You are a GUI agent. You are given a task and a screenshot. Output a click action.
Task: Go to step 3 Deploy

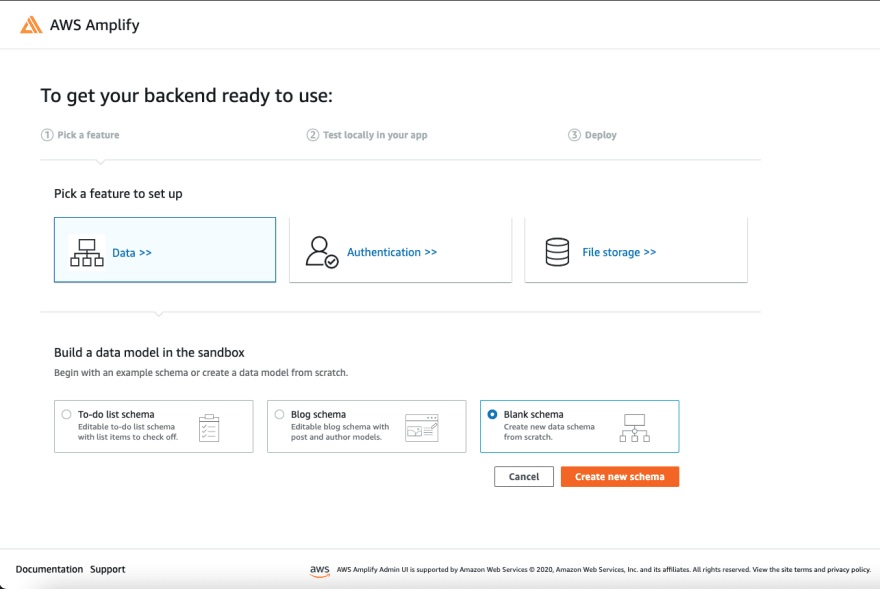[592, 135]
